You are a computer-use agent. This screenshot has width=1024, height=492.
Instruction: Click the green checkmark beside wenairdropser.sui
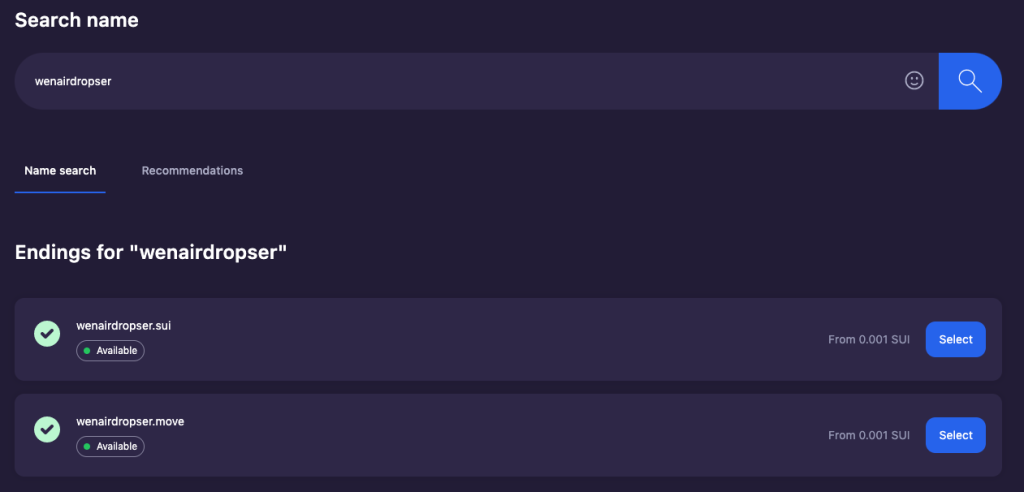coord(47,333)
